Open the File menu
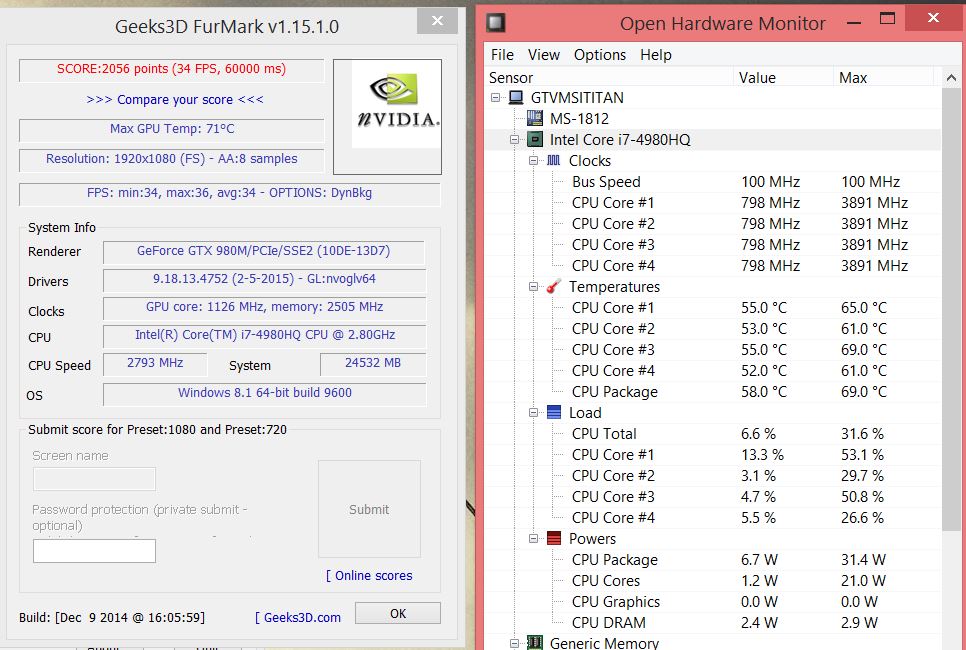The image size is (966, 650). [502, 55]
